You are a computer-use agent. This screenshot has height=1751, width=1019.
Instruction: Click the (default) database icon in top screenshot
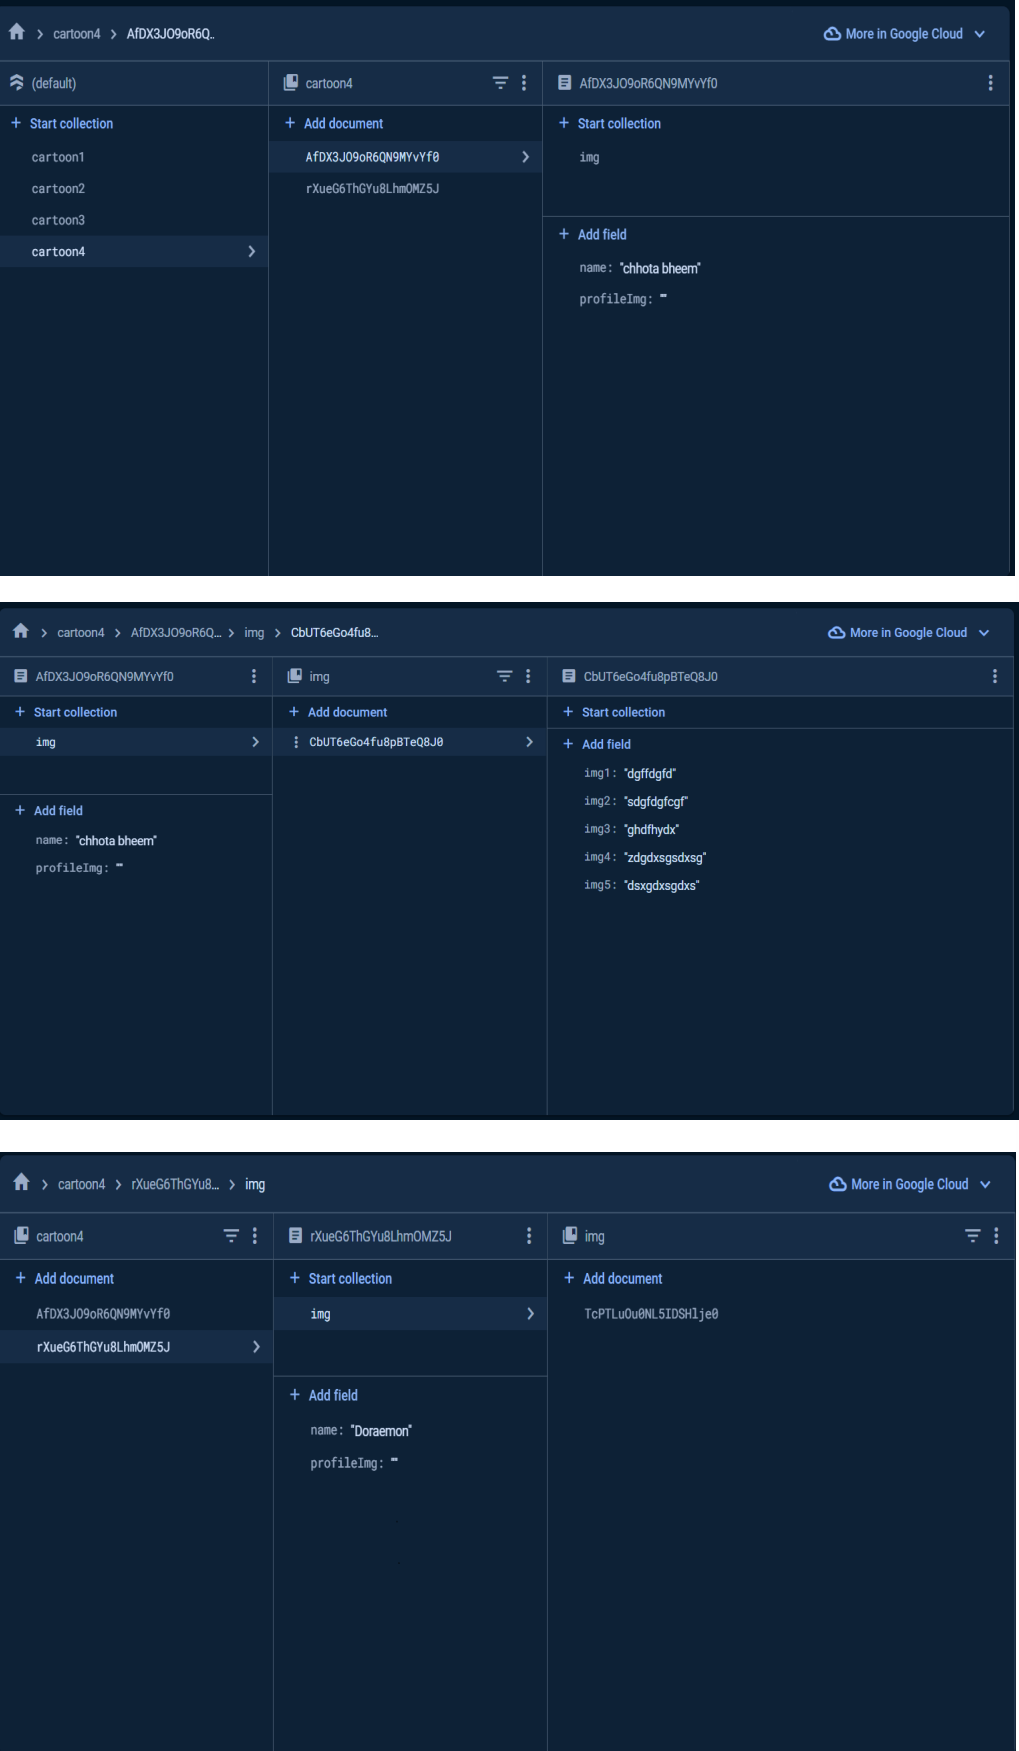[16, 83]
